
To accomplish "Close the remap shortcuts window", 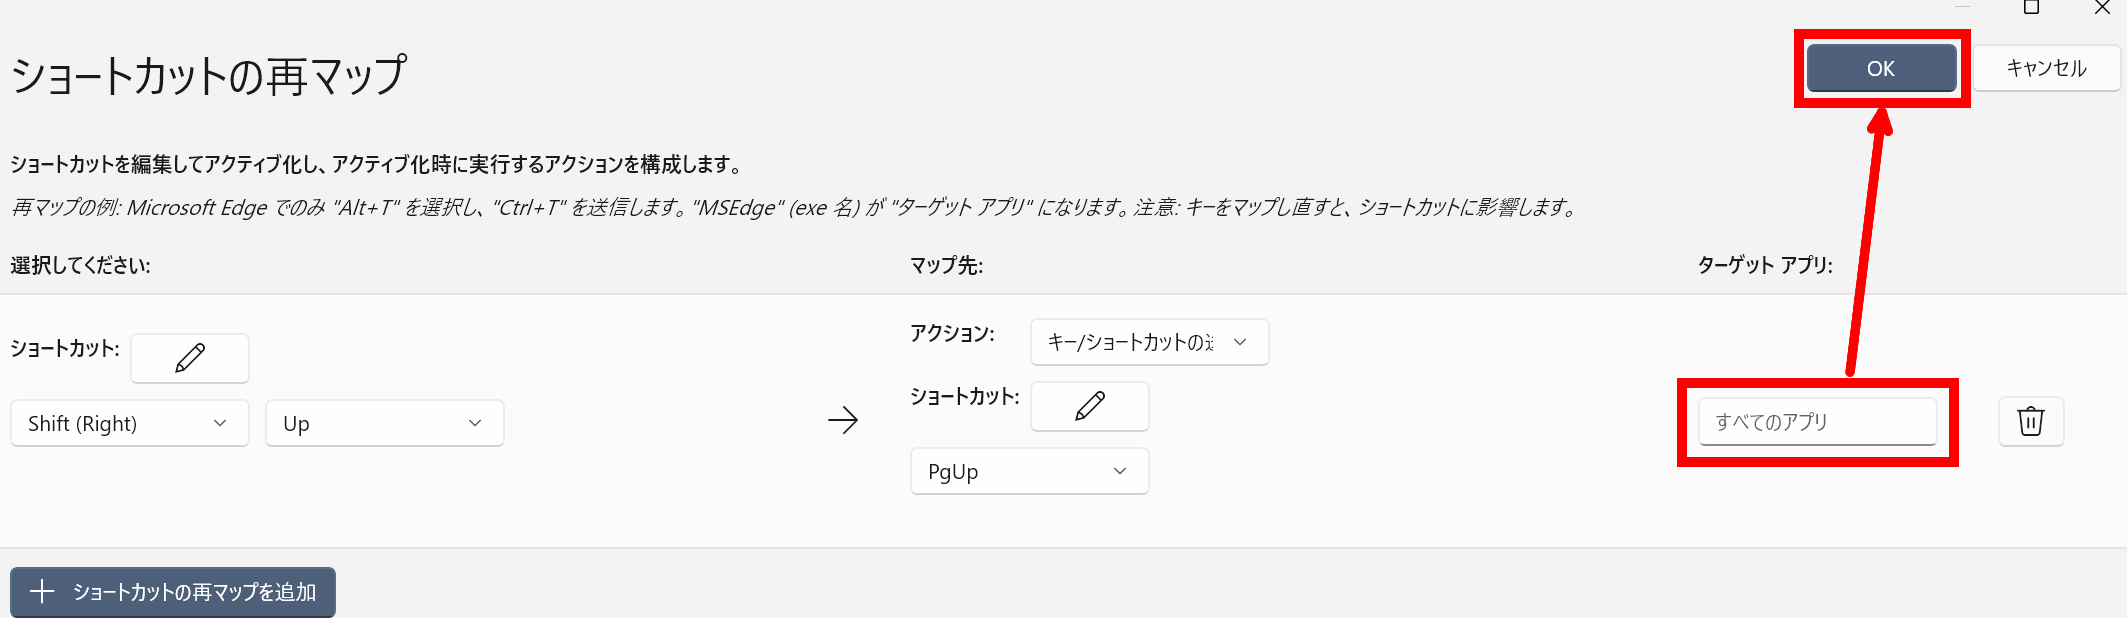I will coord(2102,8).
